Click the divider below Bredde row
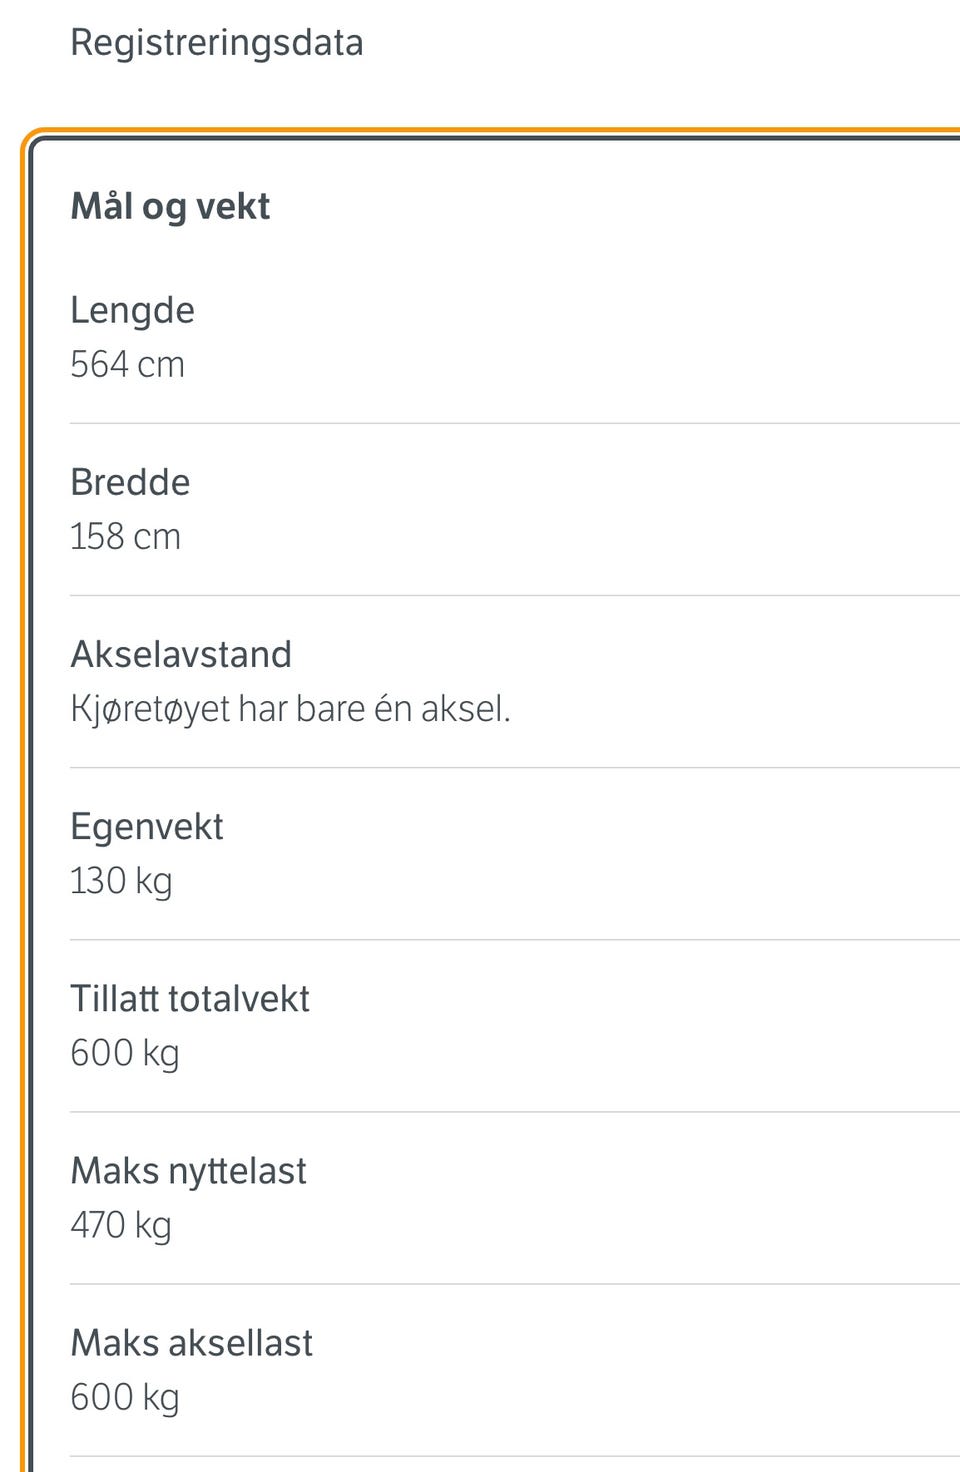960x1472 pixels. pyautogui.click(x=515, y=595)
